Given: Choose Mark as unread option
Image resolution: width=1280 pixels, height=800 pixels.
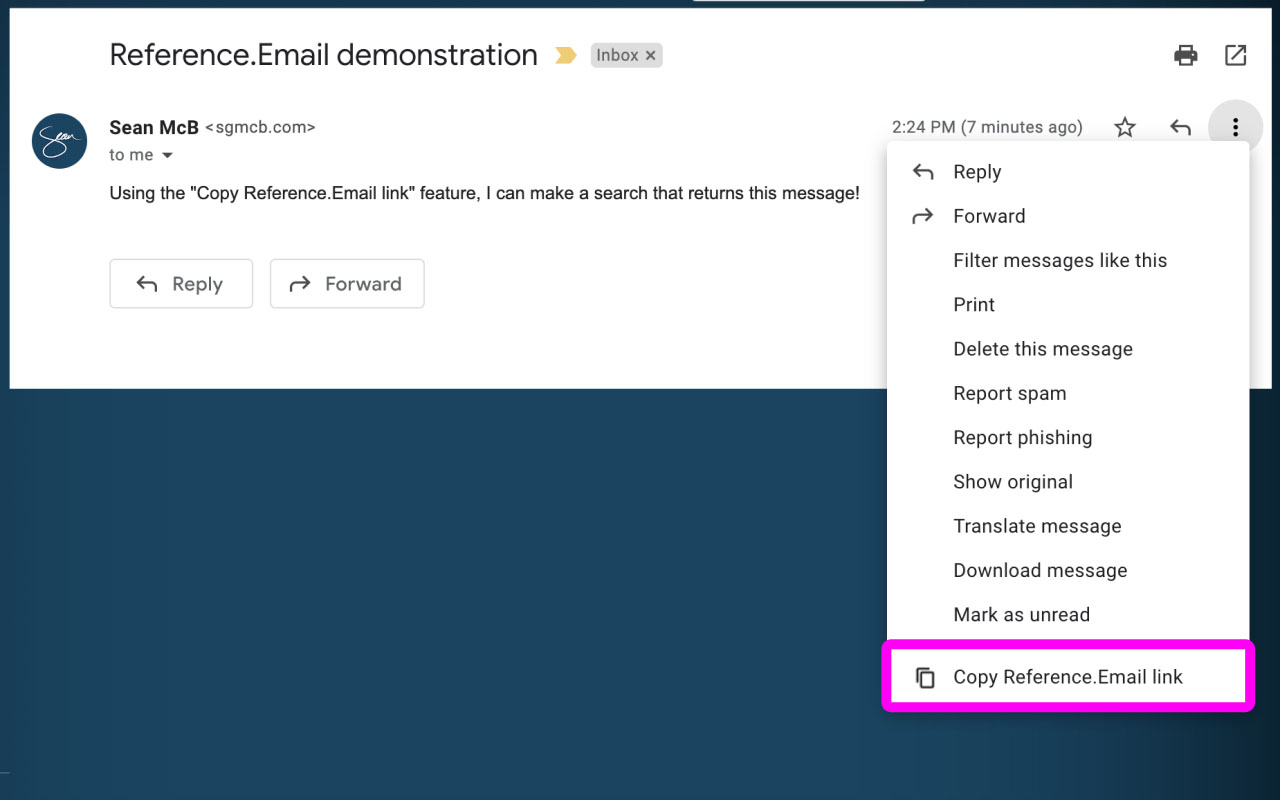Looking at the screenshot, I should [x=1021, y=615].
